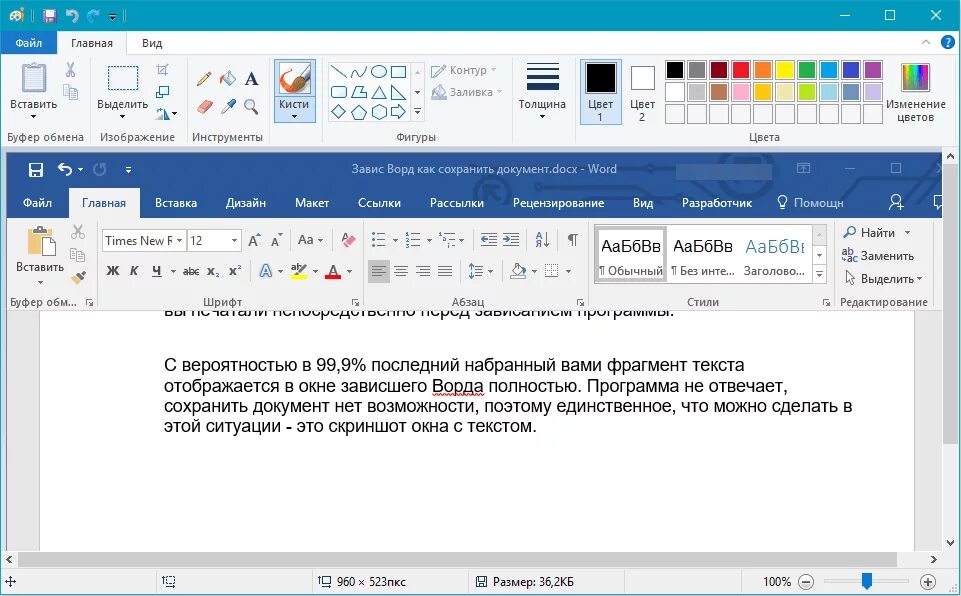Open Paint Help question mark icon
The width and height of the screenshot is (961, 596).
[948, 42]
